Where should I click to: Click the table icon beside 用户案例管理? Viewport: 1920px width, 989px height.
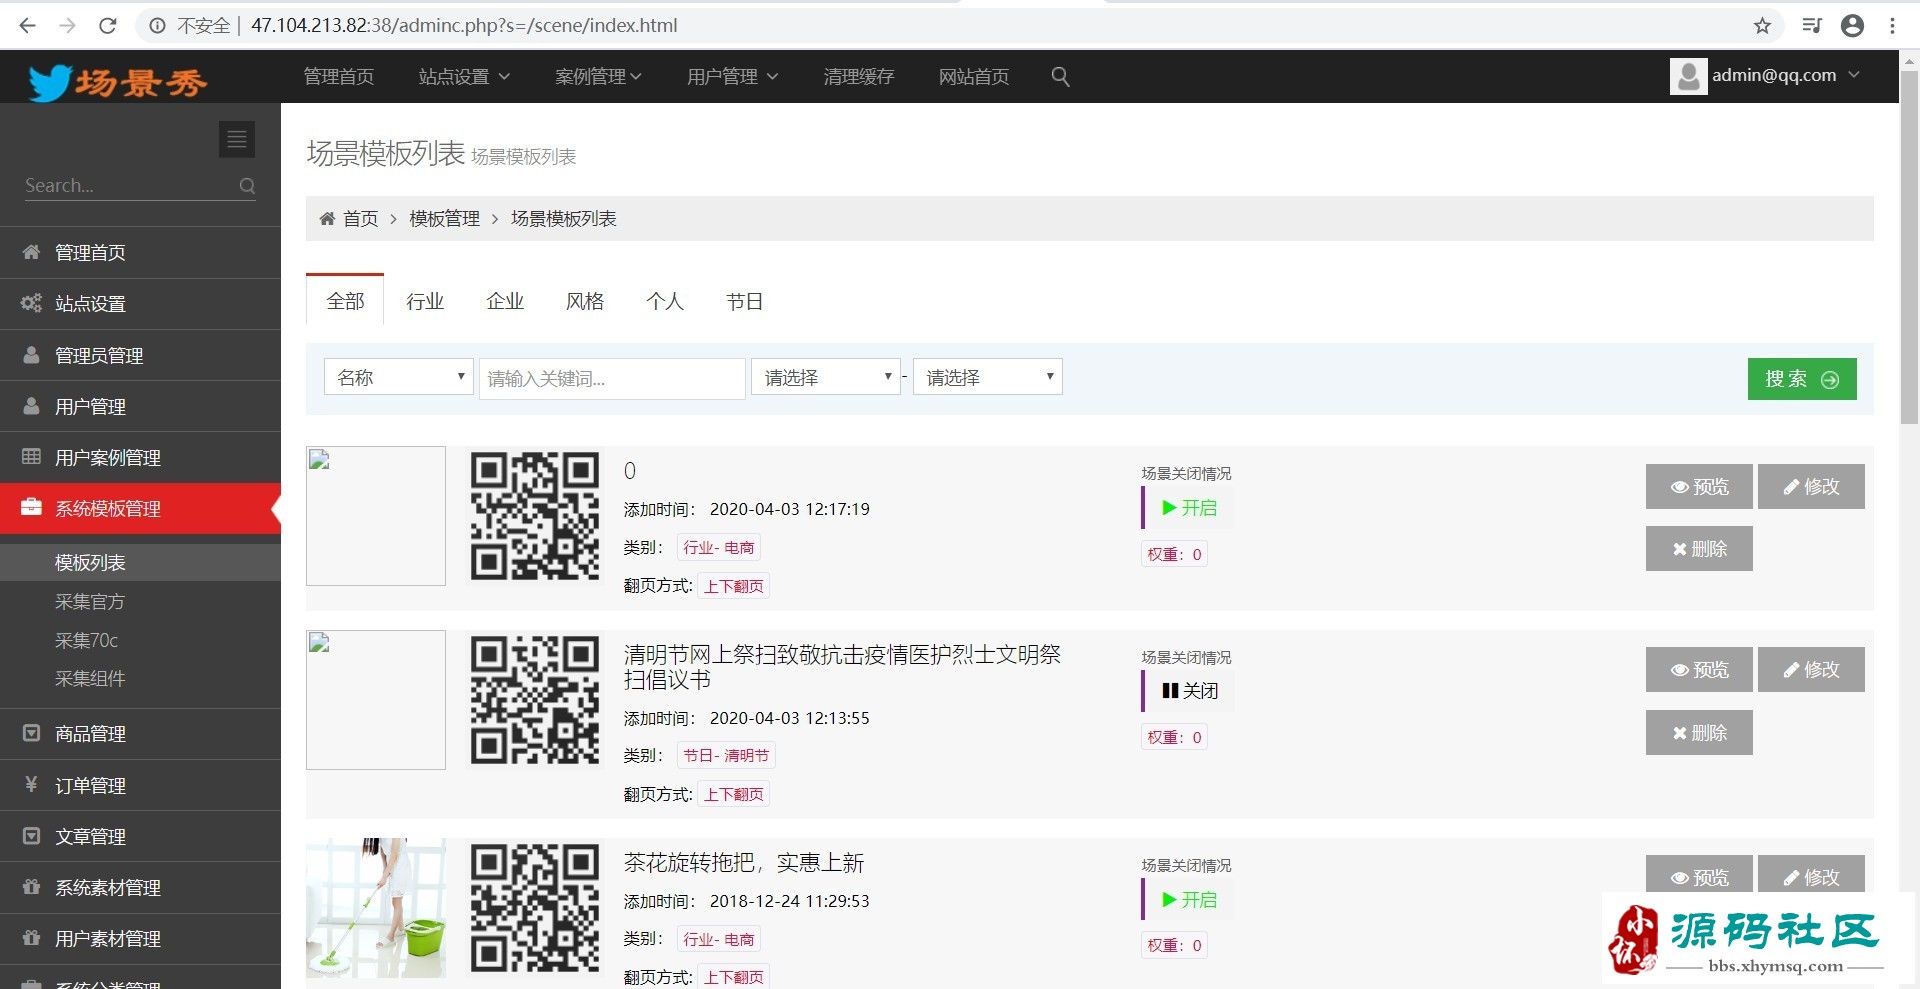(x=32, y=457)
